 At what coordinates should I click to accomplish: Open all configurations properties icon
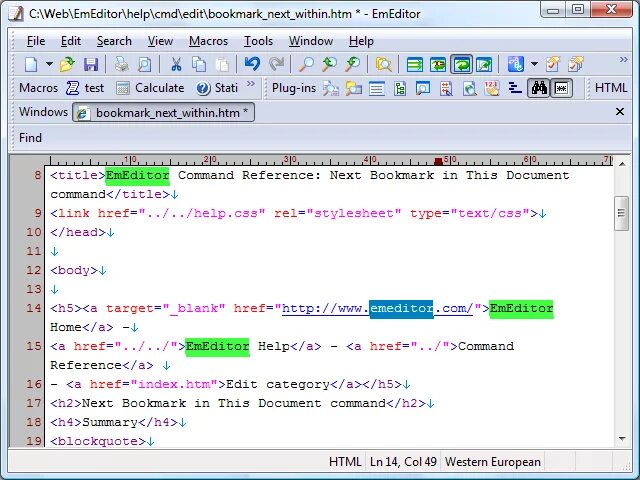[x=576, y=64]
